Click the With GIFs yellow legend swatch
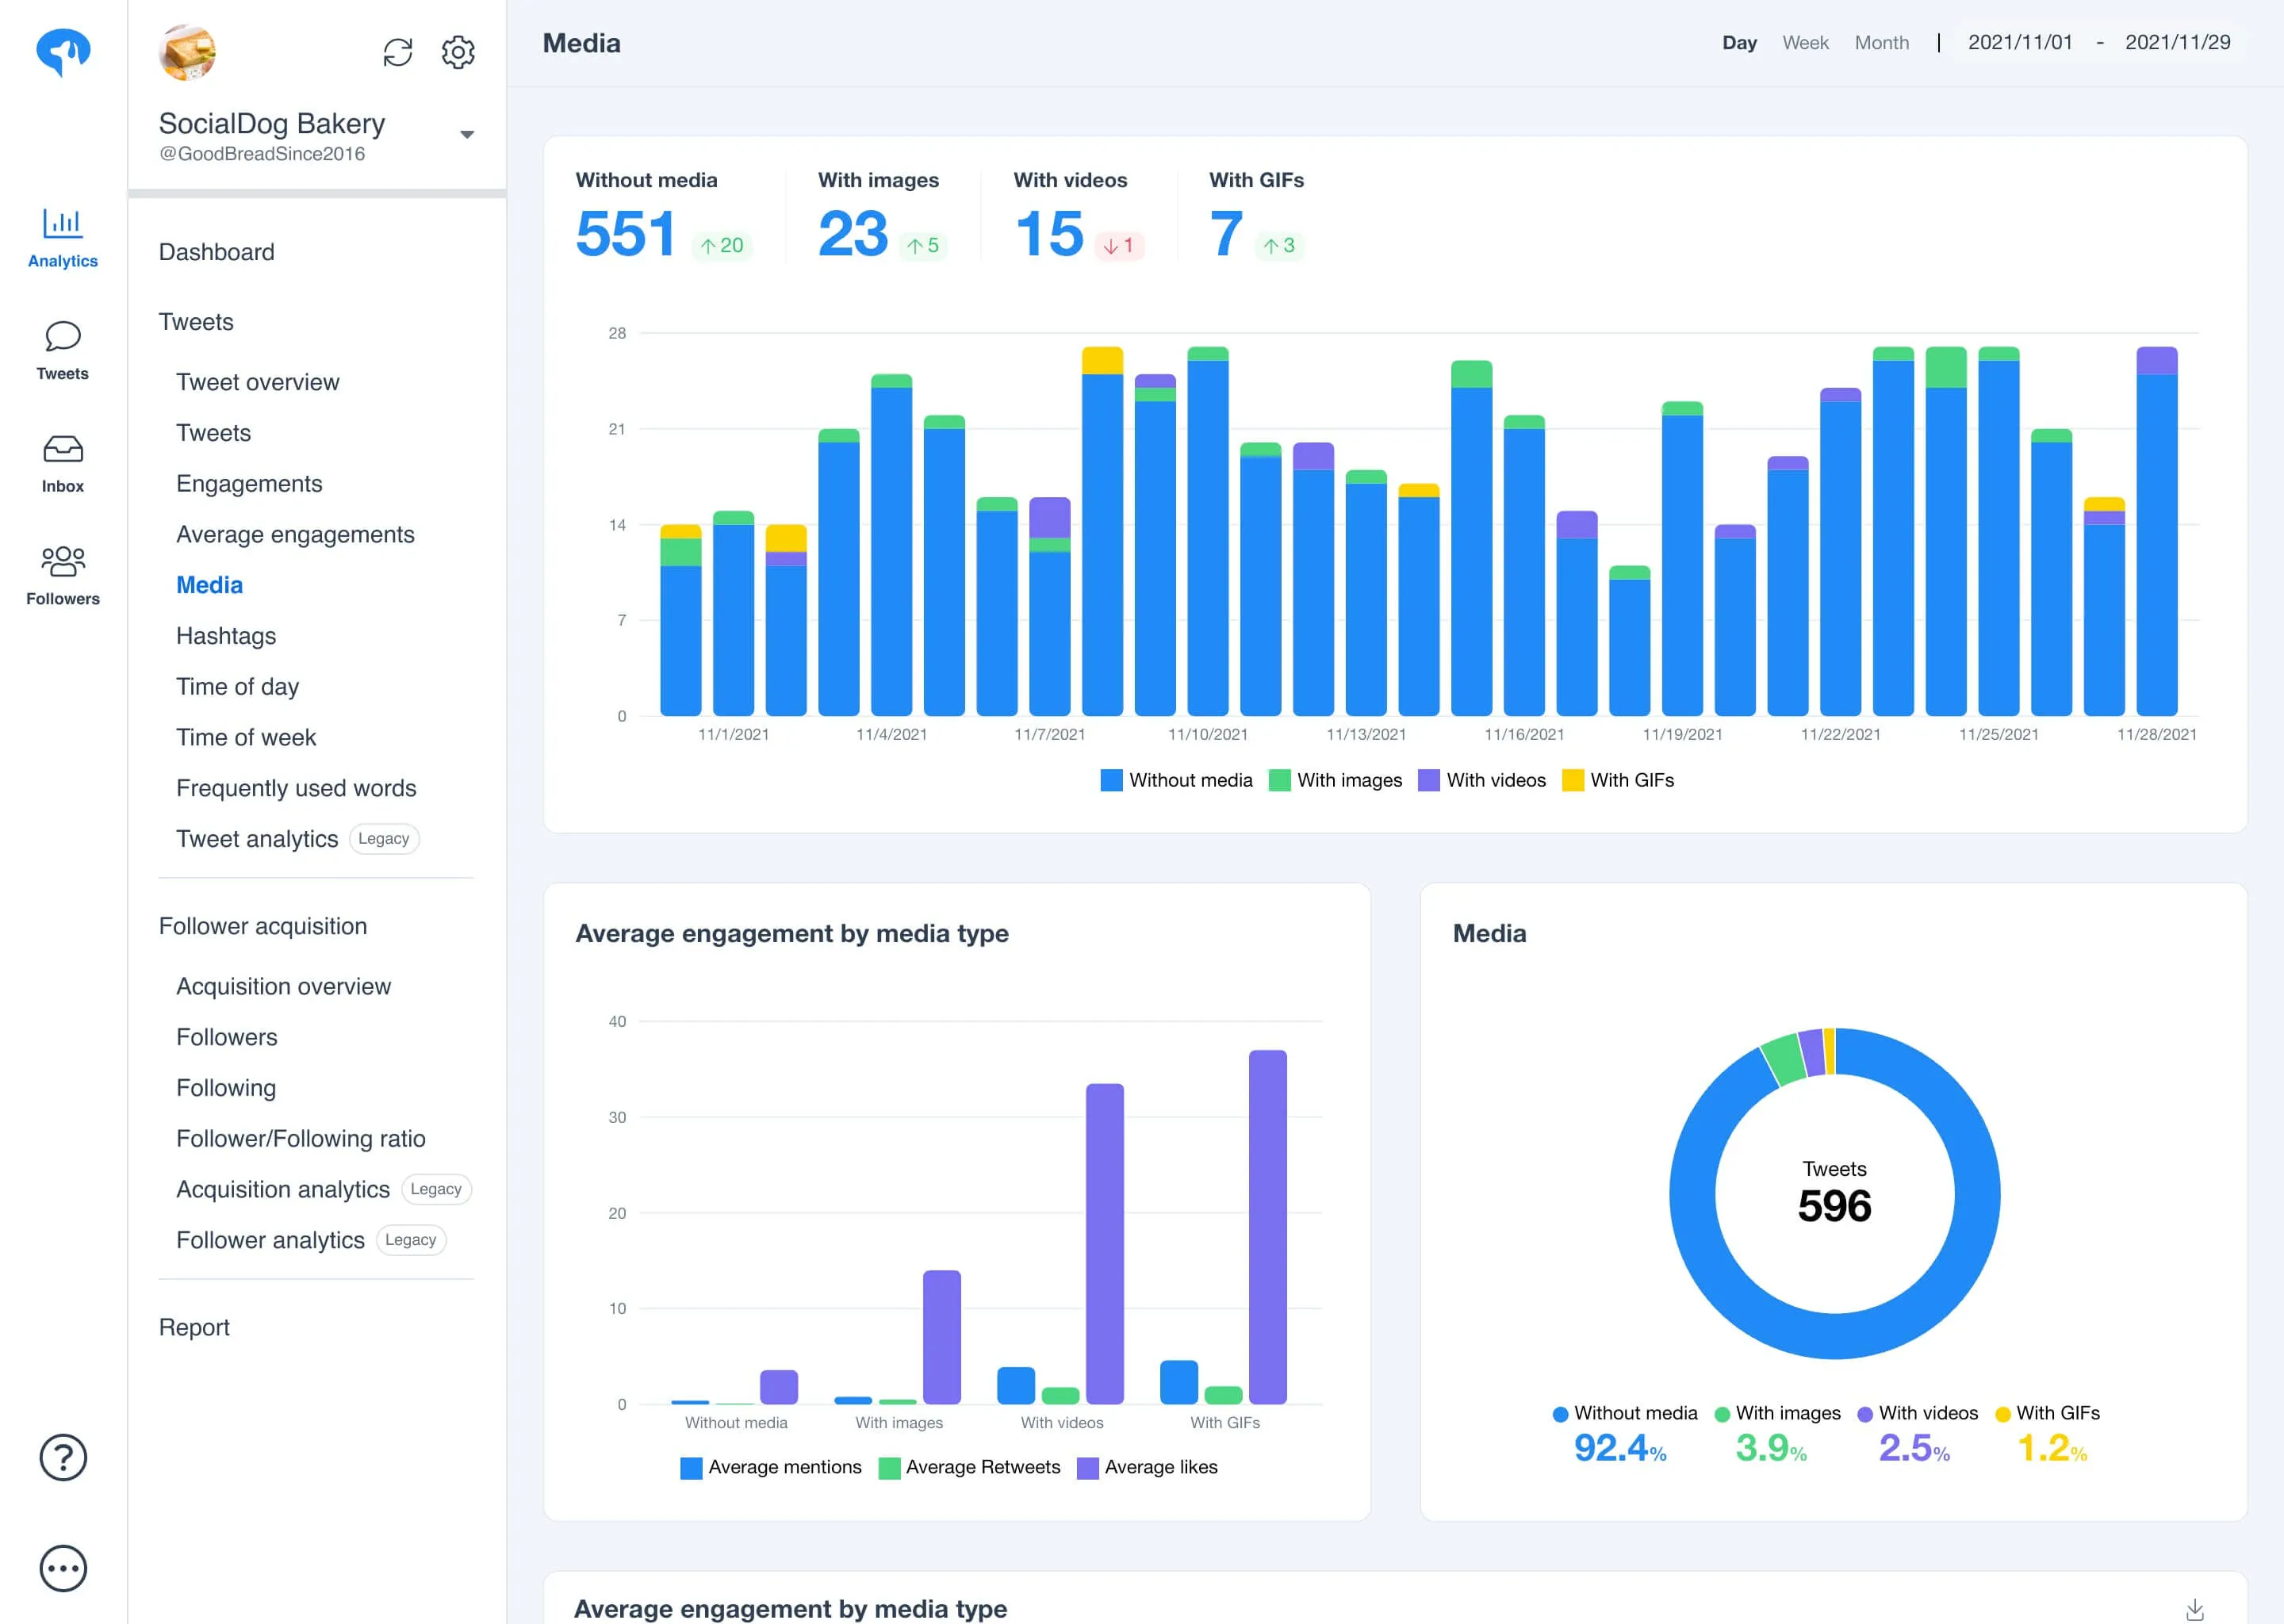This screenshot has height=1624, width=2284. pyautogui.click(x=1573, y=780)
